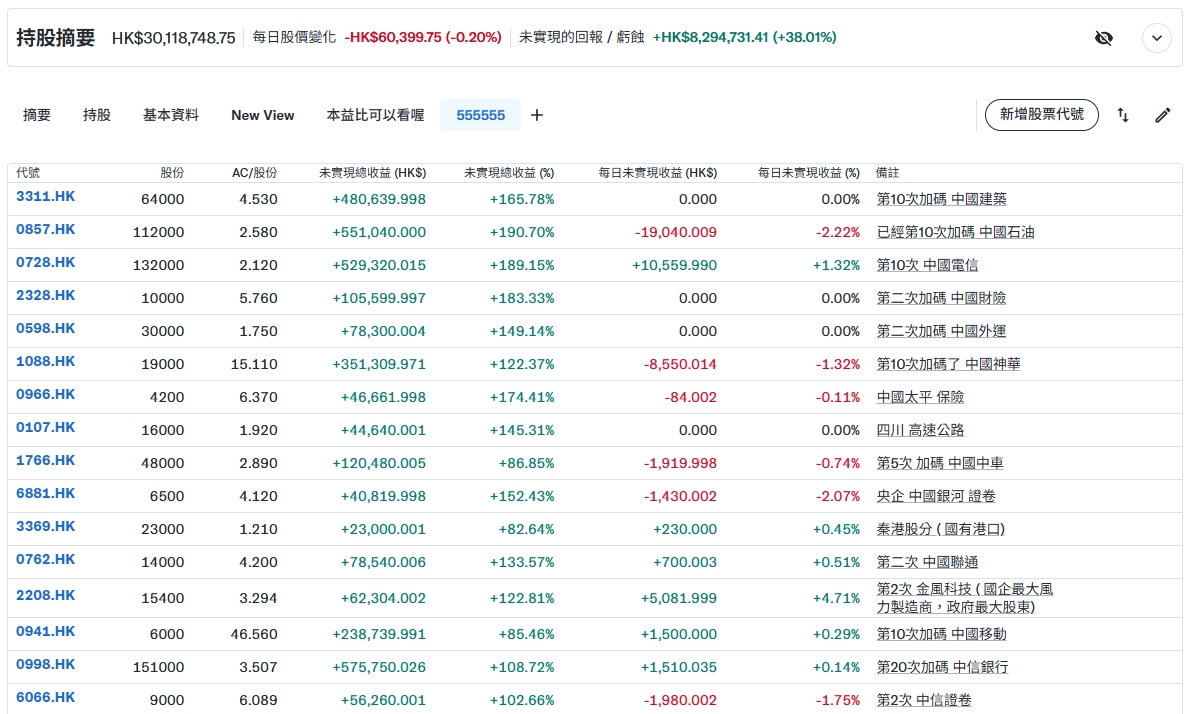1196x714 pixels.
Task: Sort by 未實現總收益 (%) column header
Action: coord(509,173)
